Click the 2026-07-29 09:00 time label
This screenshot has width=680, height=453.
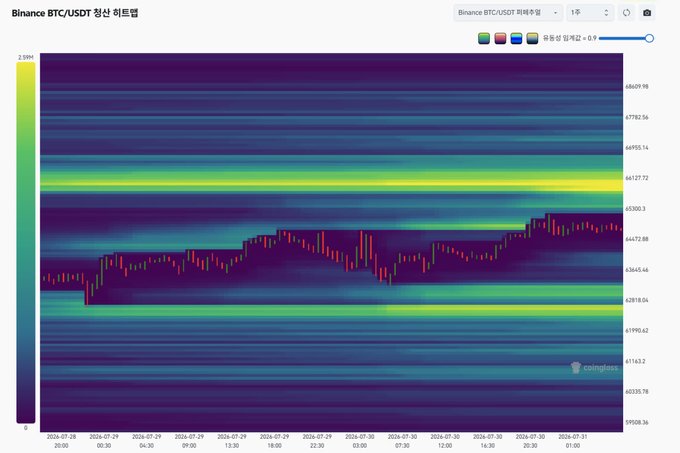click(189, 441)
